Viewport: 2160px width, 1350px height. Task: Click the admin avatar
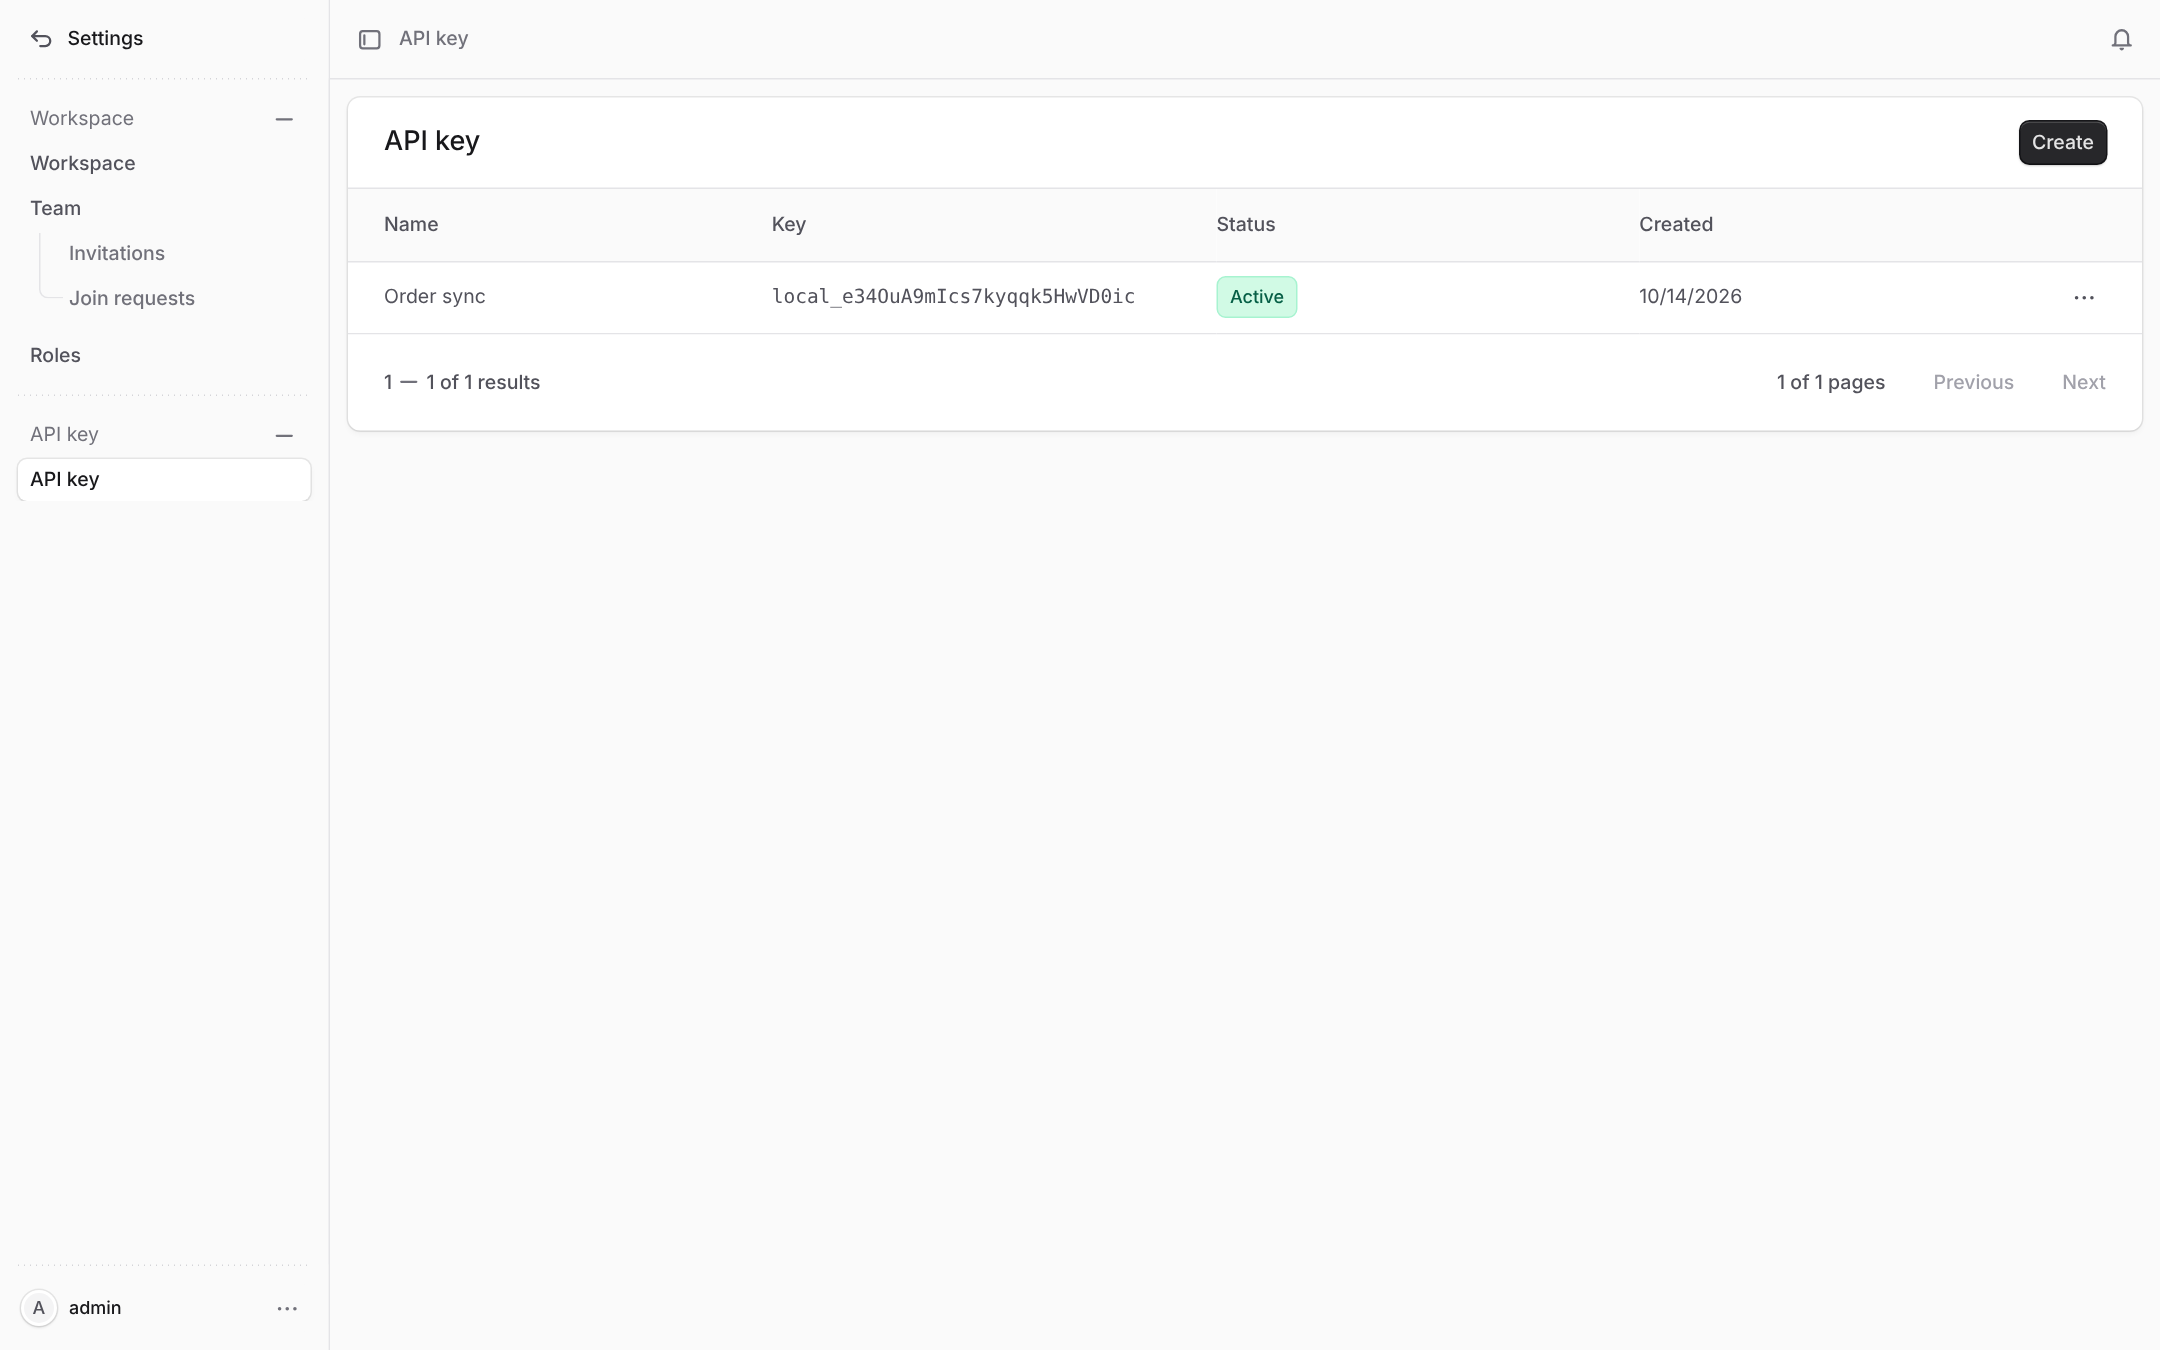point(39,1308)
